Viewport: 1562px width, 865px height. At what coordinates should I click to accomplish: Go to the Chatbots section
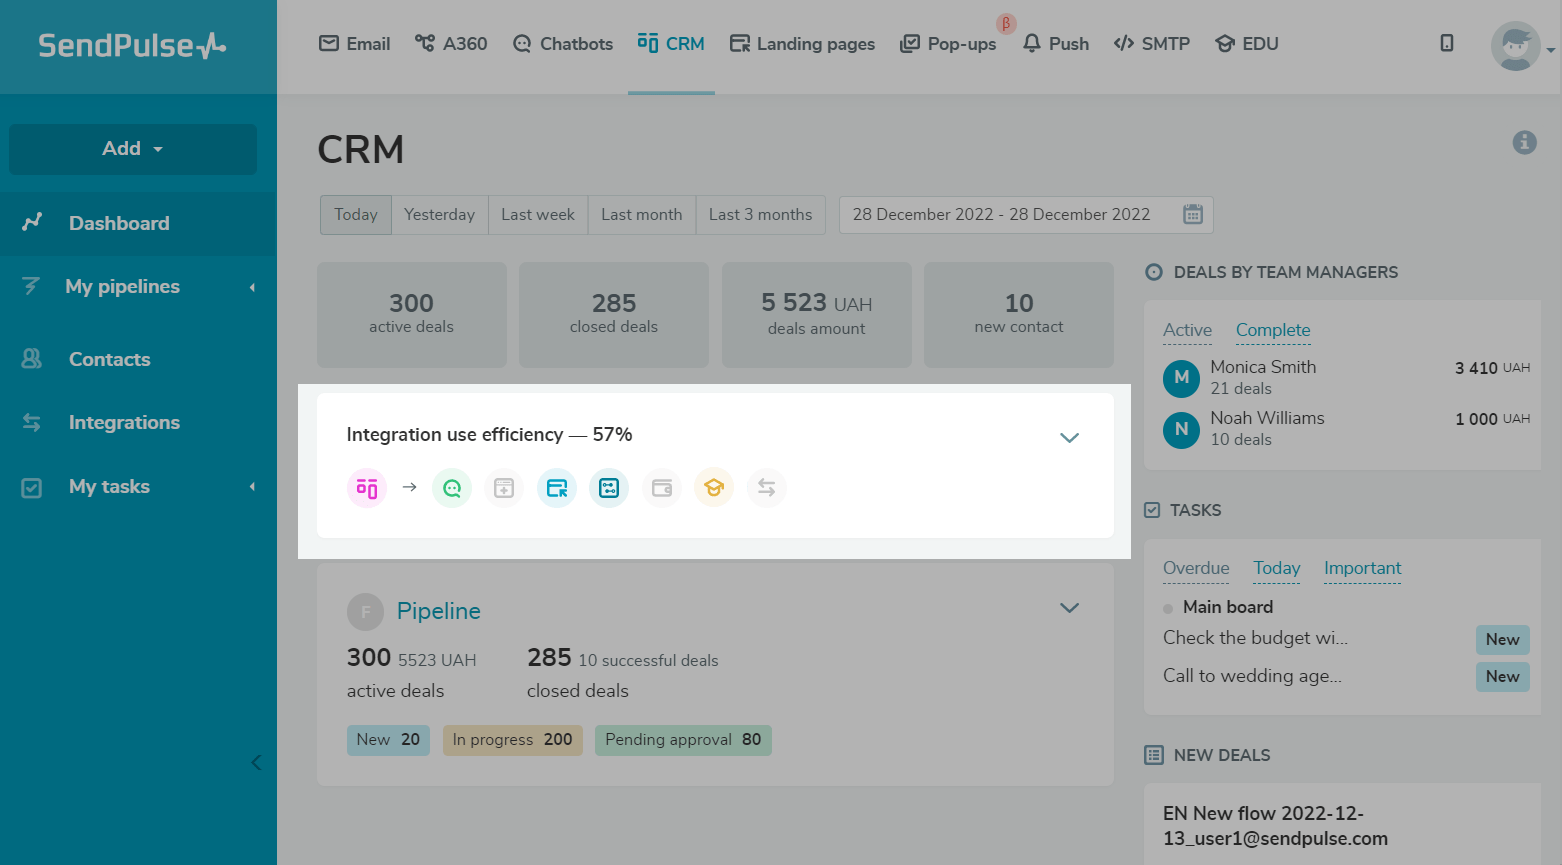pos(562,44)
